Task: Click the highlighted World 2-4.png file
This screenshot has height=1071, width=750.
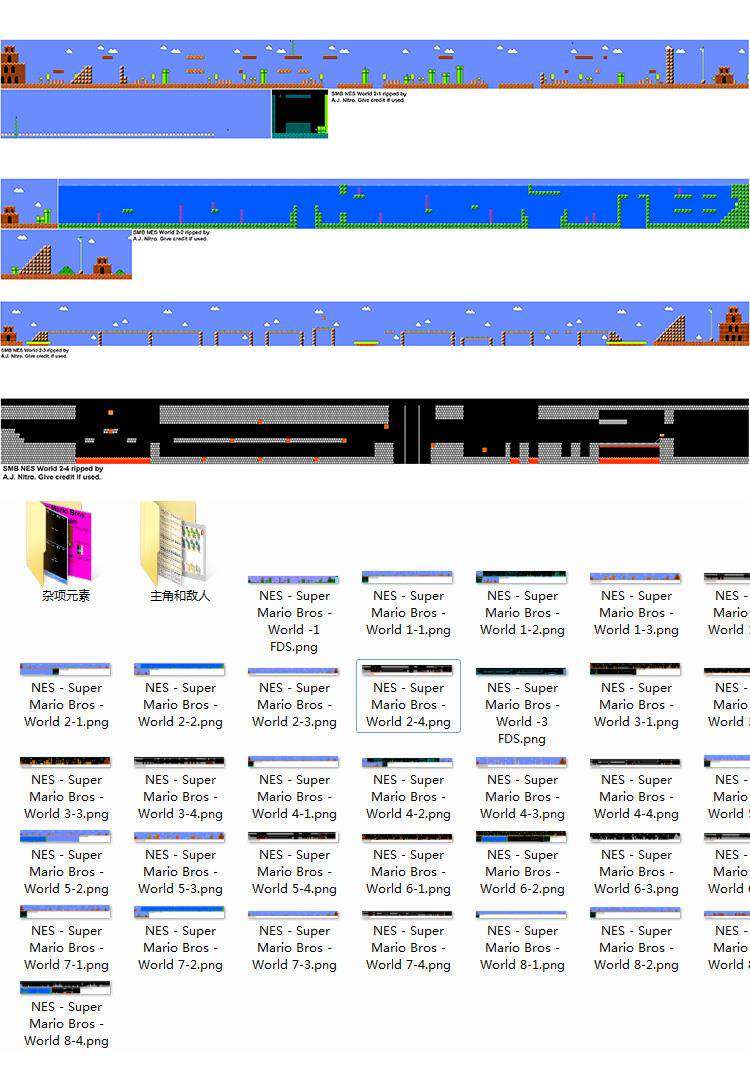Action: [x=408, y=696]
